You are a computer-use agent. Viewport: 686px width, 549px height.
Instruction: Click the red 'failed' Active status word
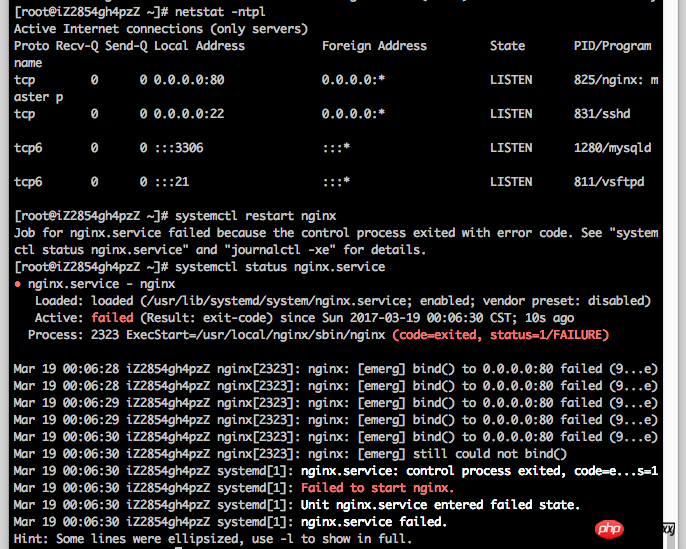click(x=112, y=318)
